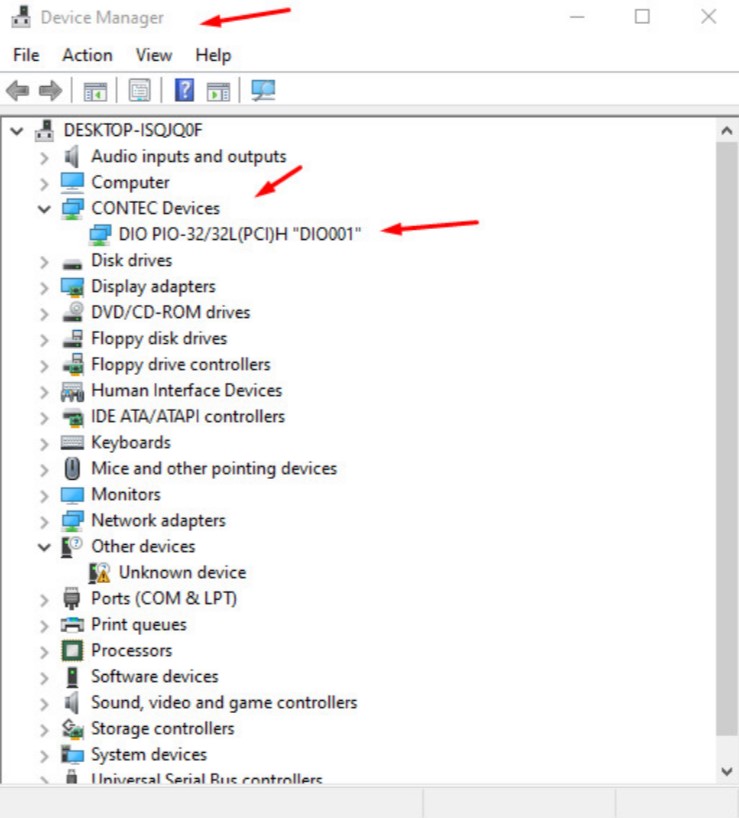Click the Mice and other pointing devices icon
This screenshot has width=739, height=818.
[x=72, y=468]
